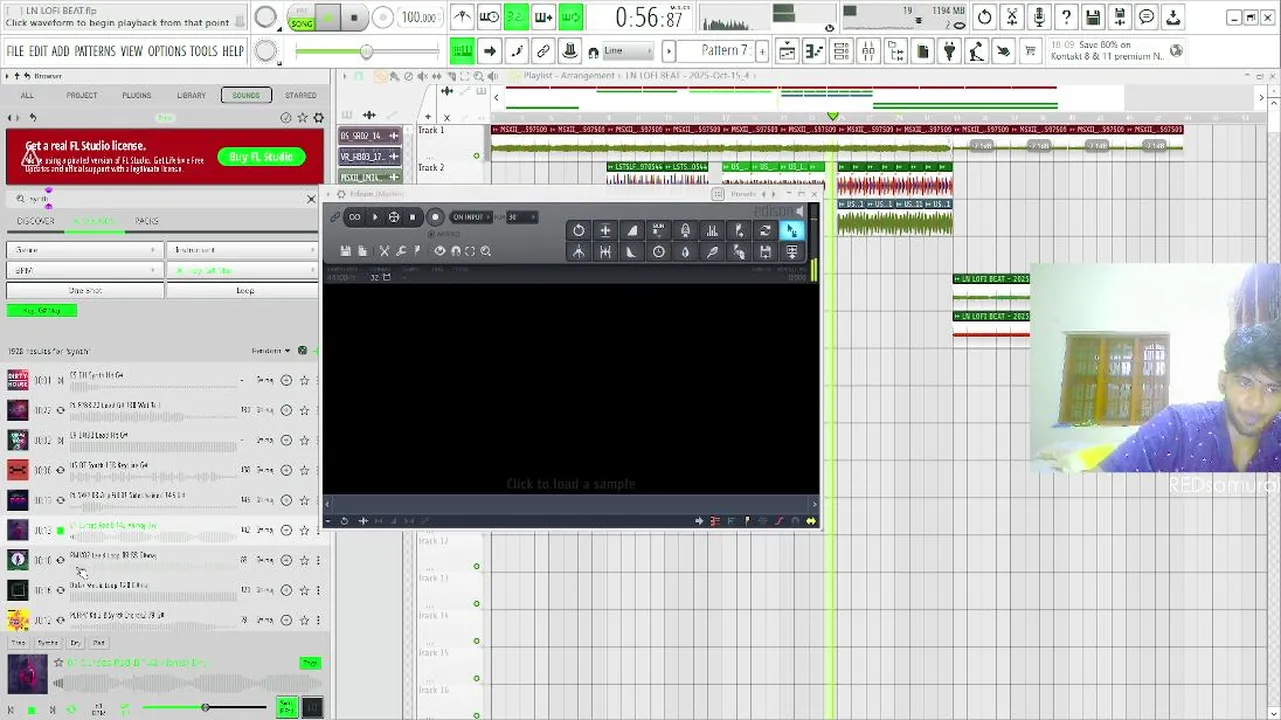Image resolution: width=1281 pixels, height=720 pixels.
Task: Switch browser to PLUGINS tab
Action: tap(137, 95)
